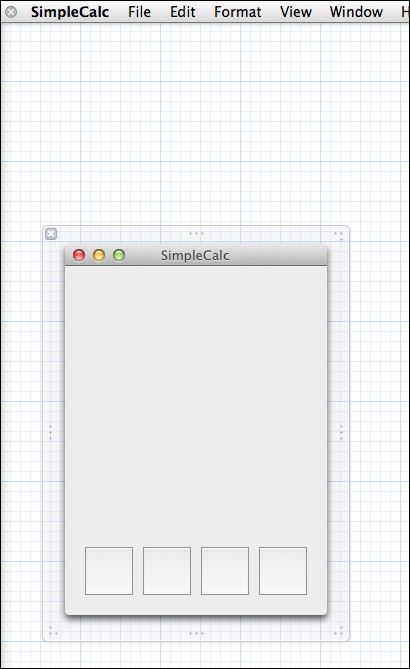Open the SimpleCalc application menu
410x669 pixels.
coord(70,12)
